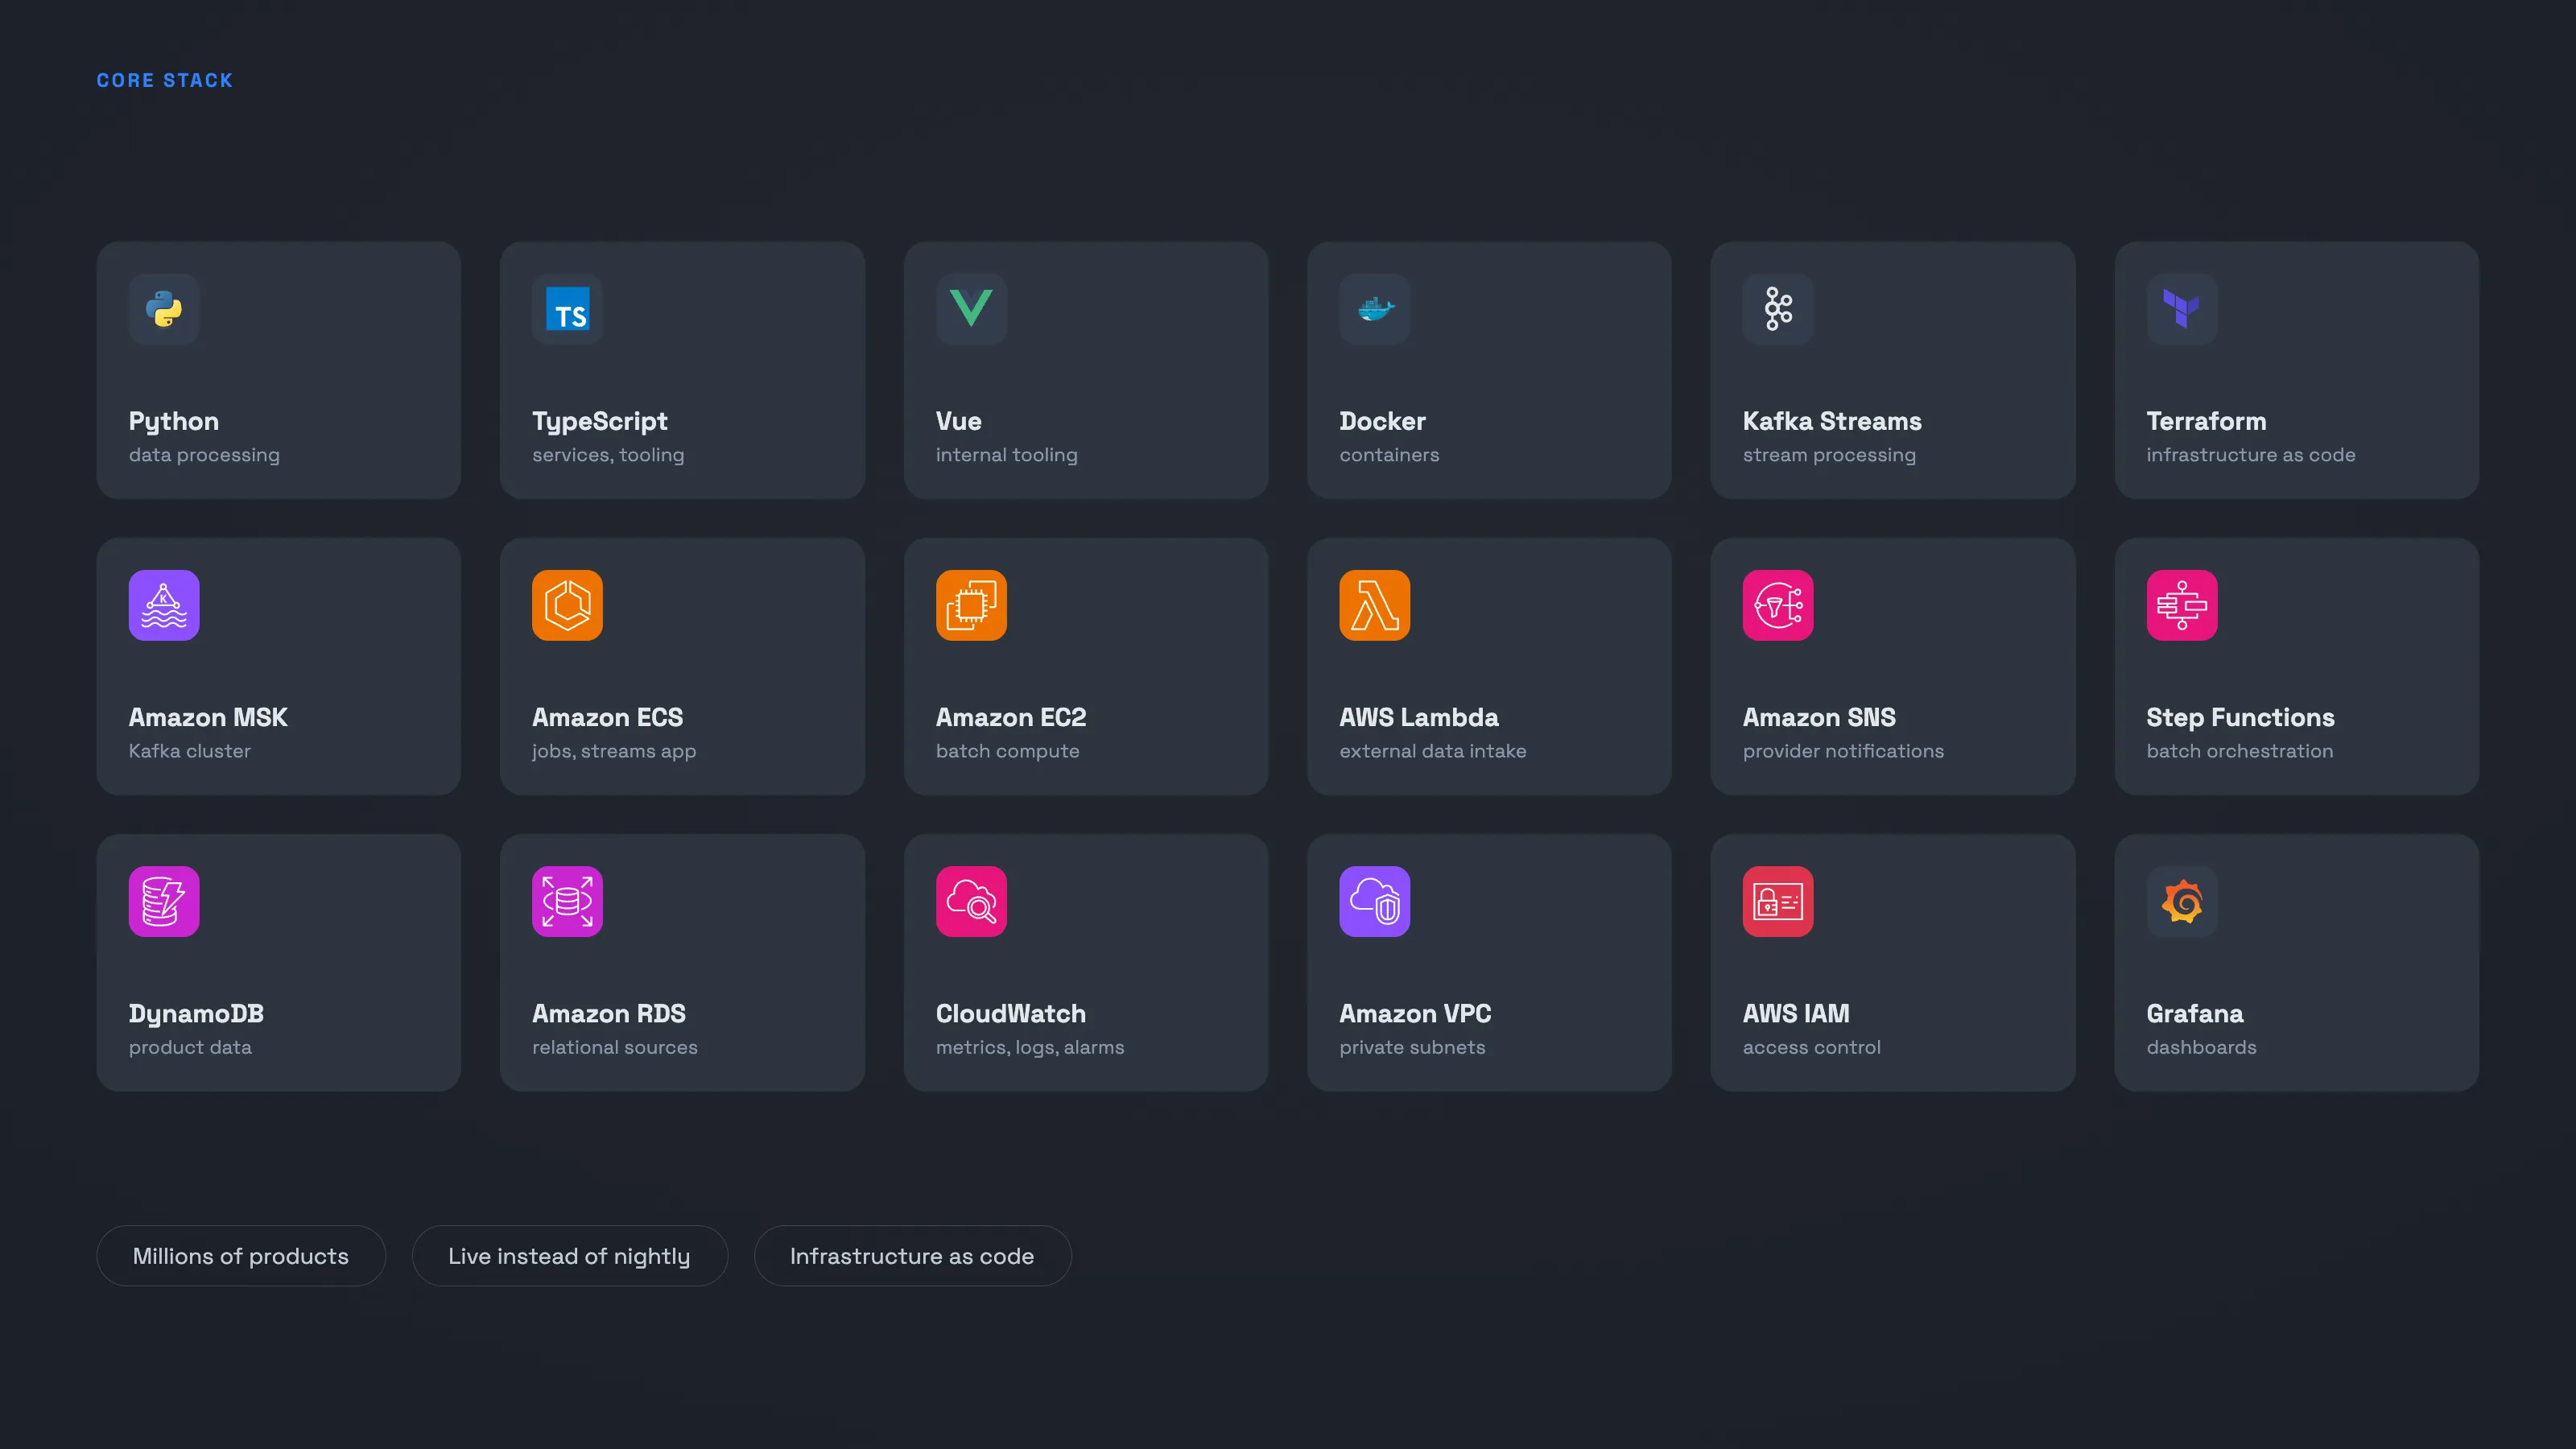Click the Terraform logo icon

pyautogui.click(x=2182, y=309)
